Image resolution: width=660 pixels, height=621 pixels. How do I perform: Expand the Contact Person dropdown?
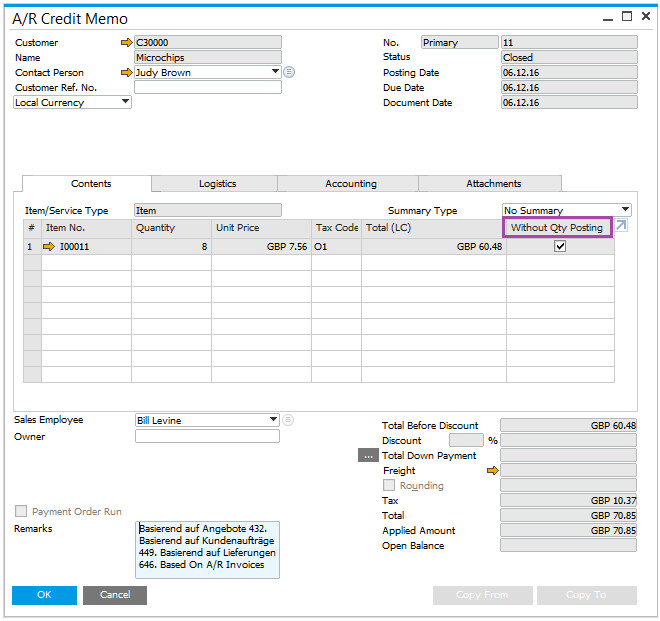tap(275, 72)
